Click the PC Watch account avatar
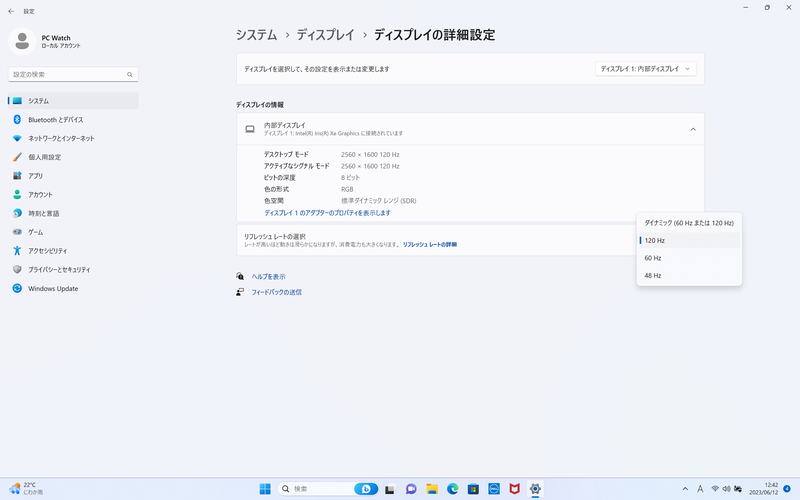 (22, 41)
